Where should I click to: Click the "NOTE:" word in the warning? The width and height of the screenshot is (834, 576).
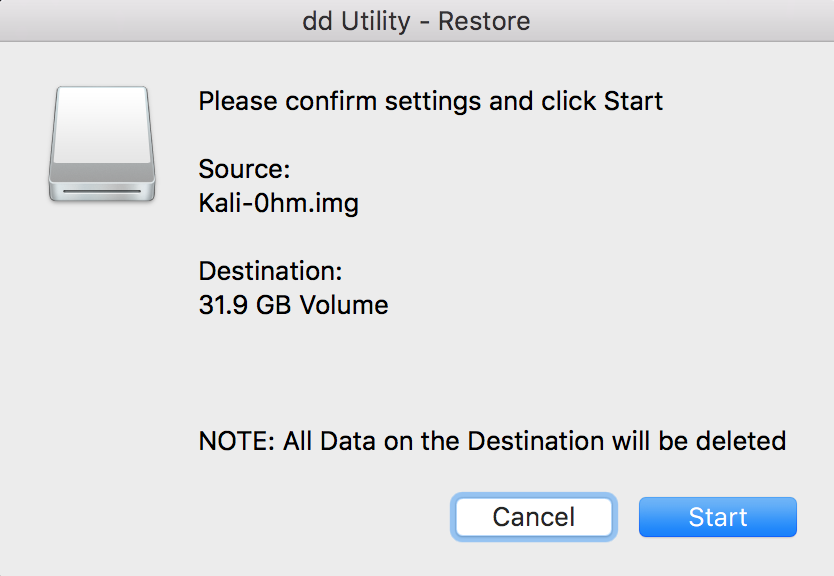pyautogui.click(x=236, y=441)
